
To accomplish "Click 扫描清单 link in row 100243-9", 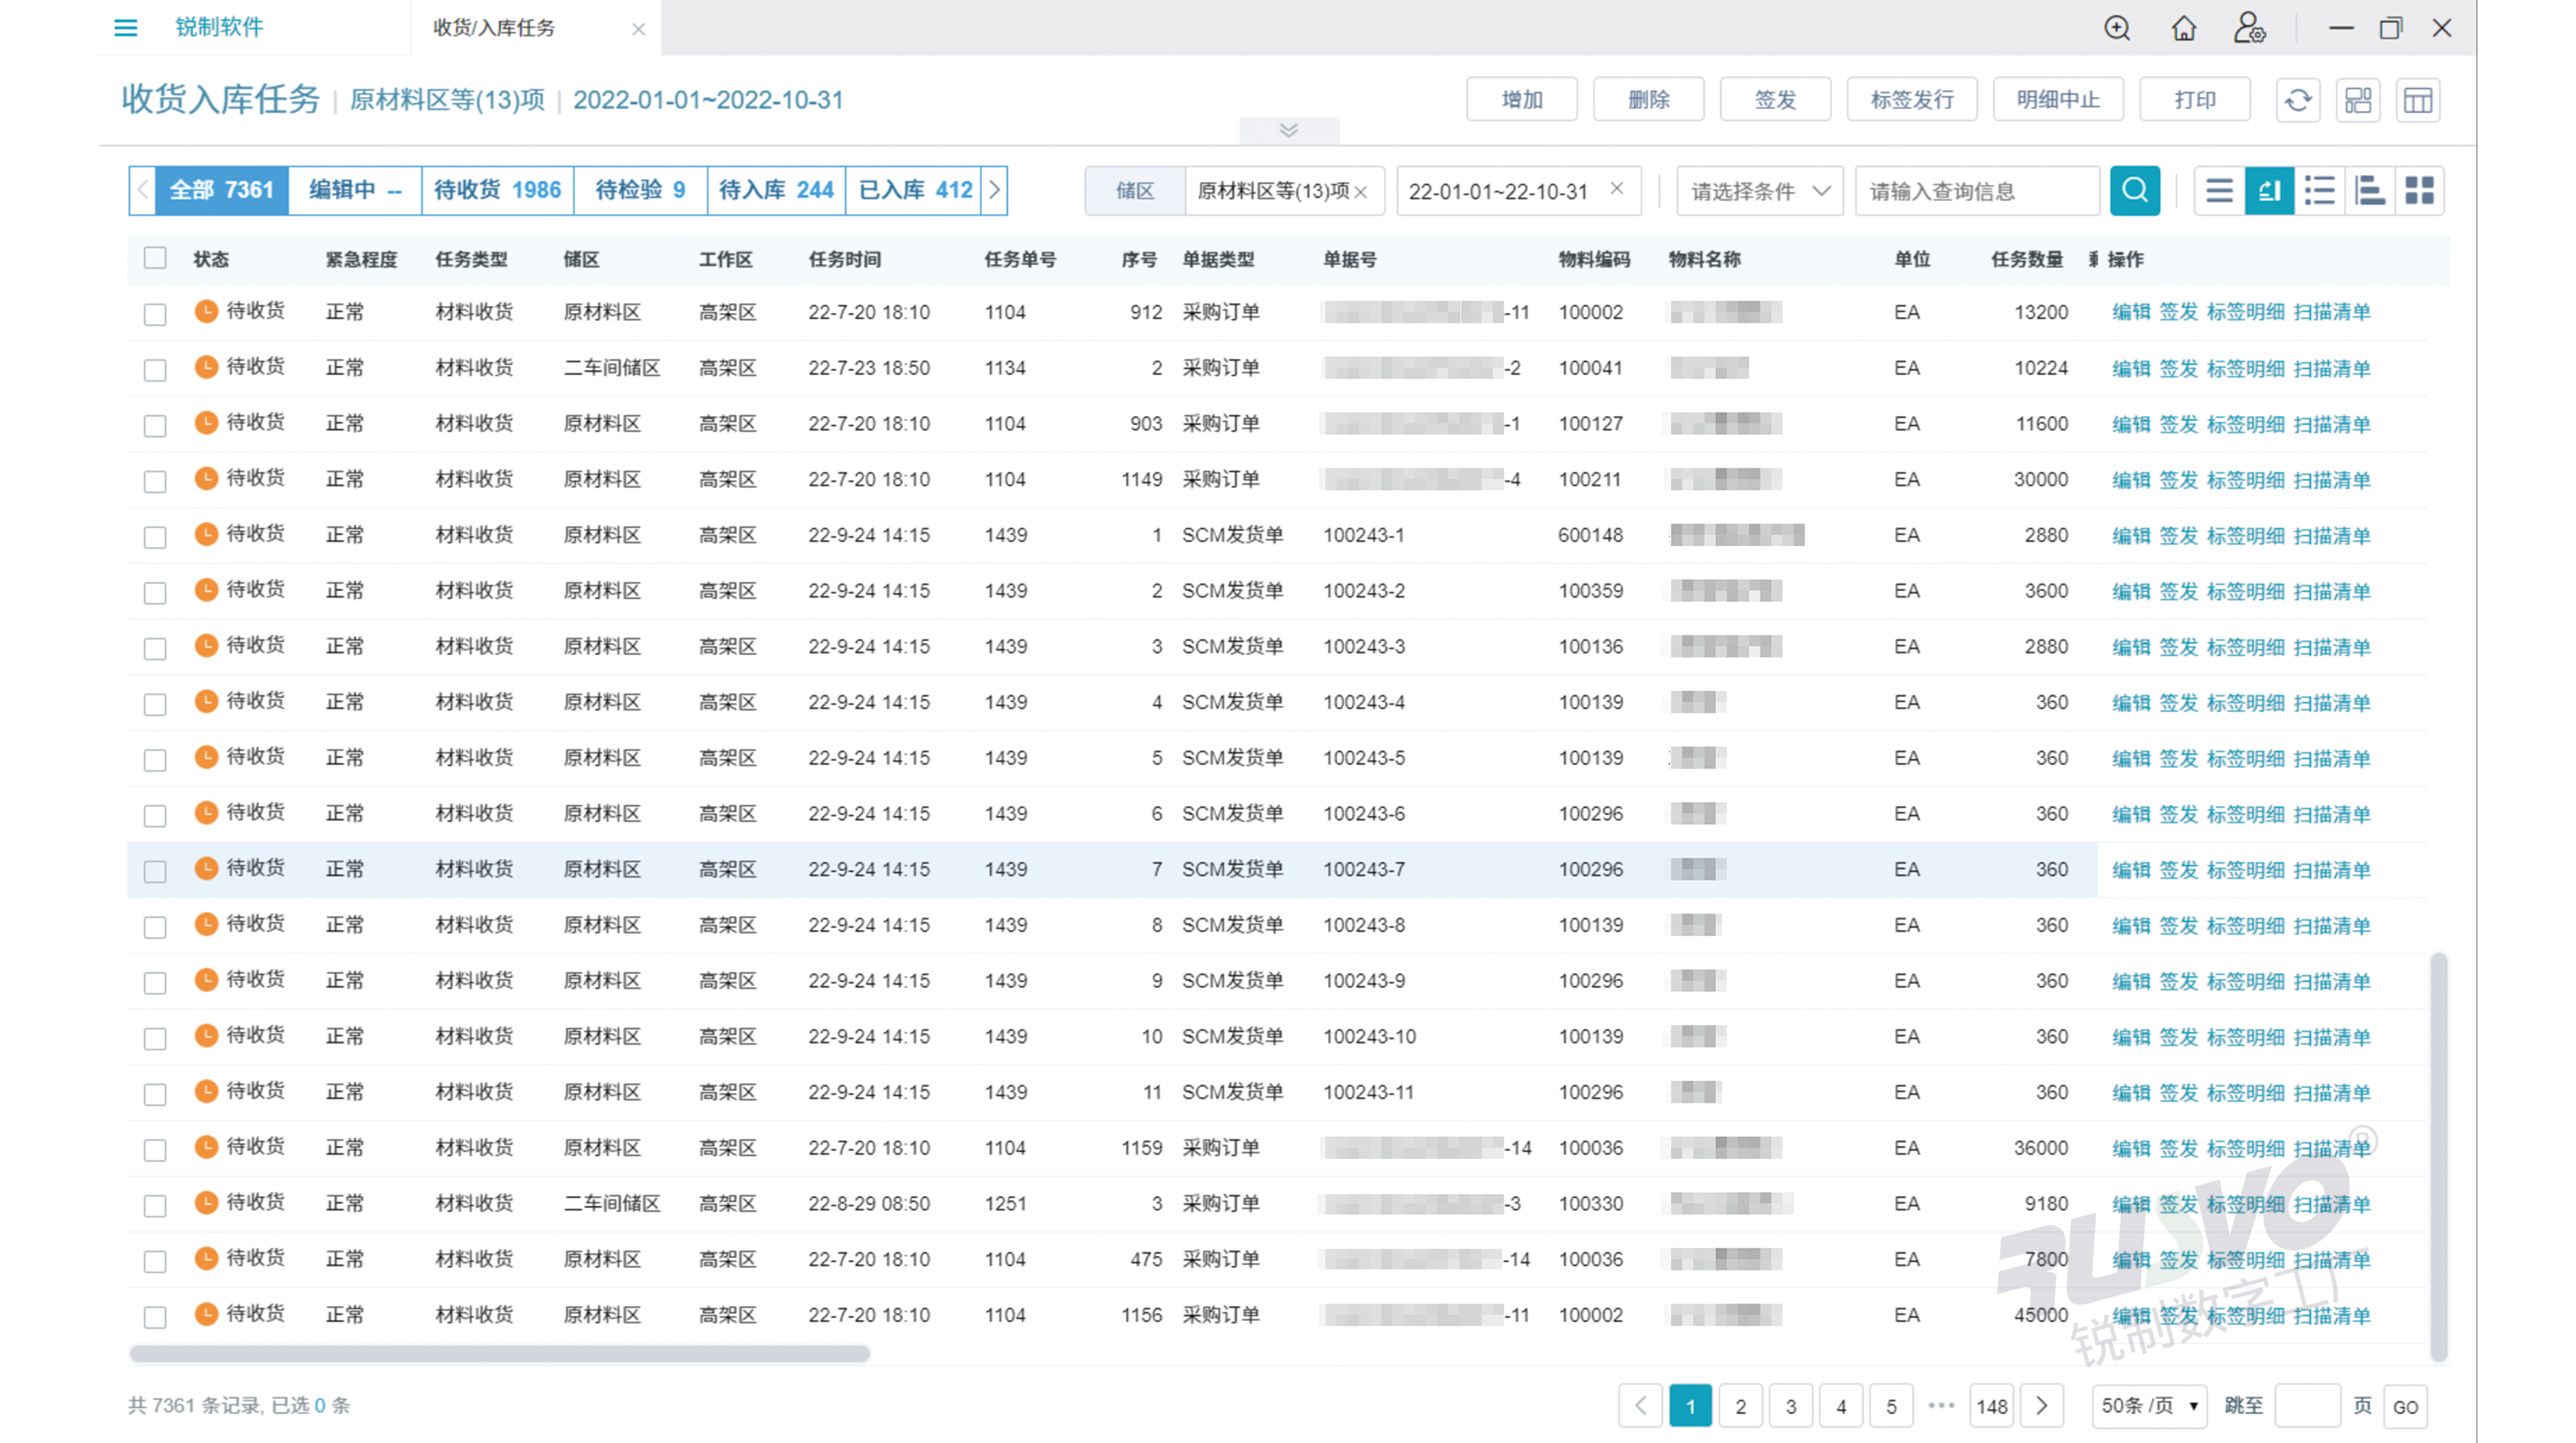I will pyautogui.click(x=2332, y=981).
